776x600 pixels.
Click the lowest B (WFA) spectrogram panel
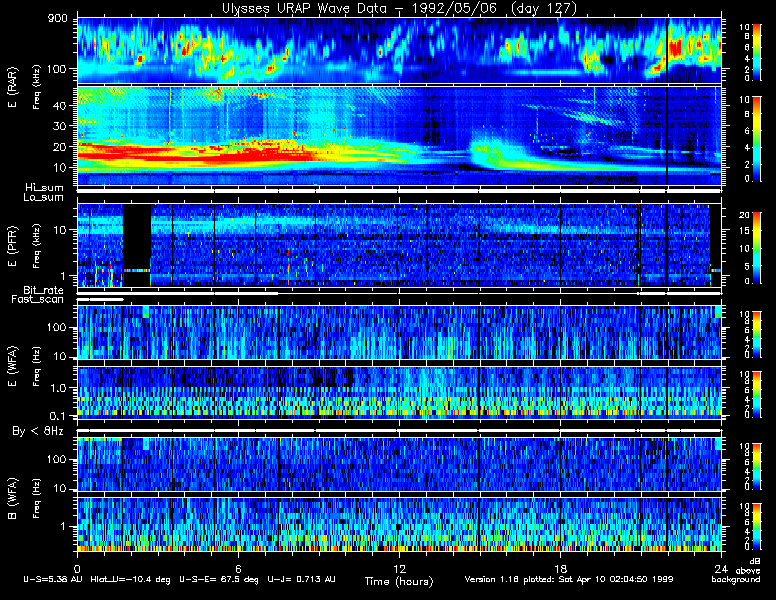pos(399,524)
